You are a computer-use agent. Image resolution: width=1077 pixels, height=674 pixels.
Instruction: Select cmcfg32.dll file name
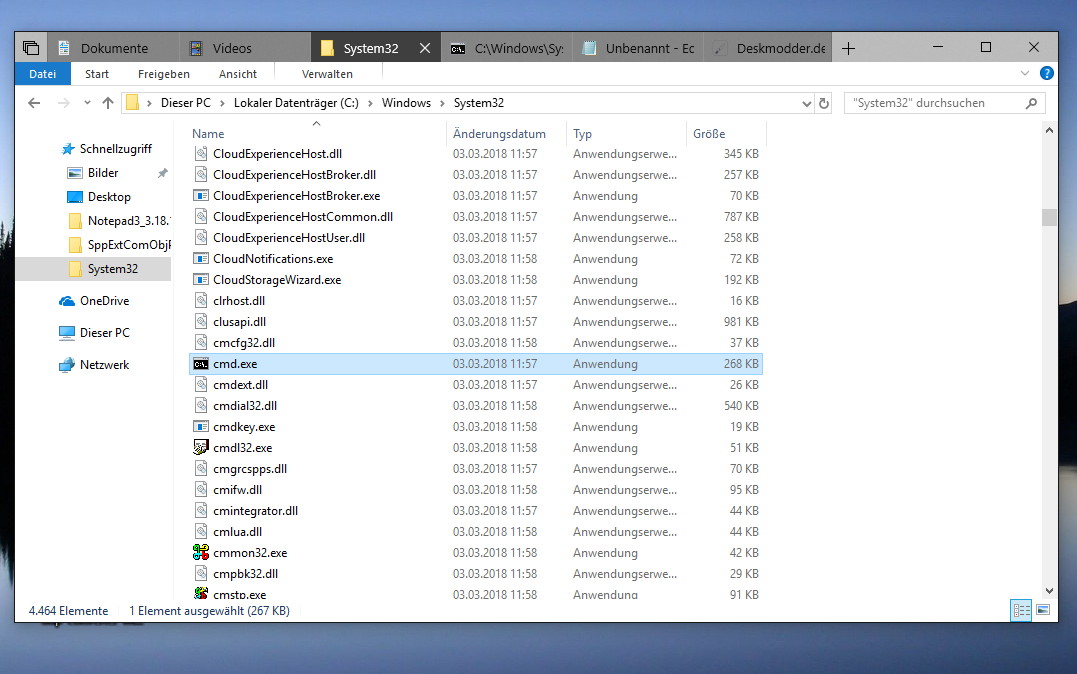pyautogui.click(x=244, y=343)
